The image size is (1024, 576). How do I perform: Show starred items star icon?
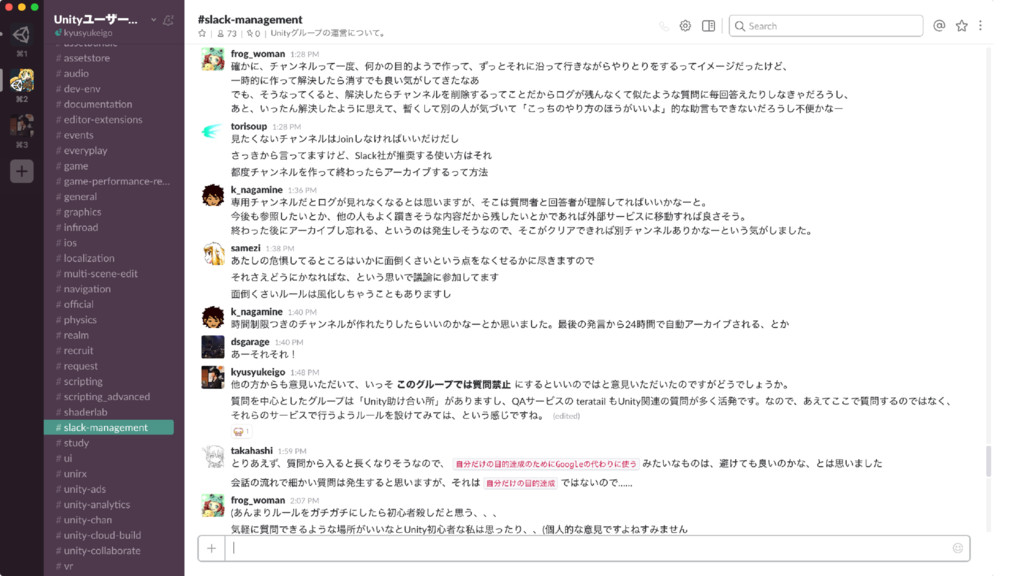(961, 25)
